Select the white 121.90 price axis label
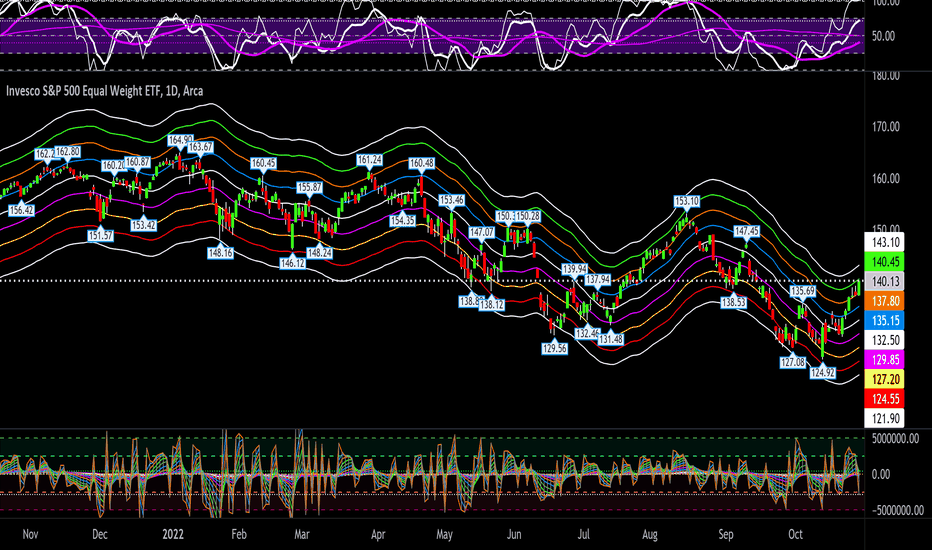932x550 pixels. click(884, 419)
